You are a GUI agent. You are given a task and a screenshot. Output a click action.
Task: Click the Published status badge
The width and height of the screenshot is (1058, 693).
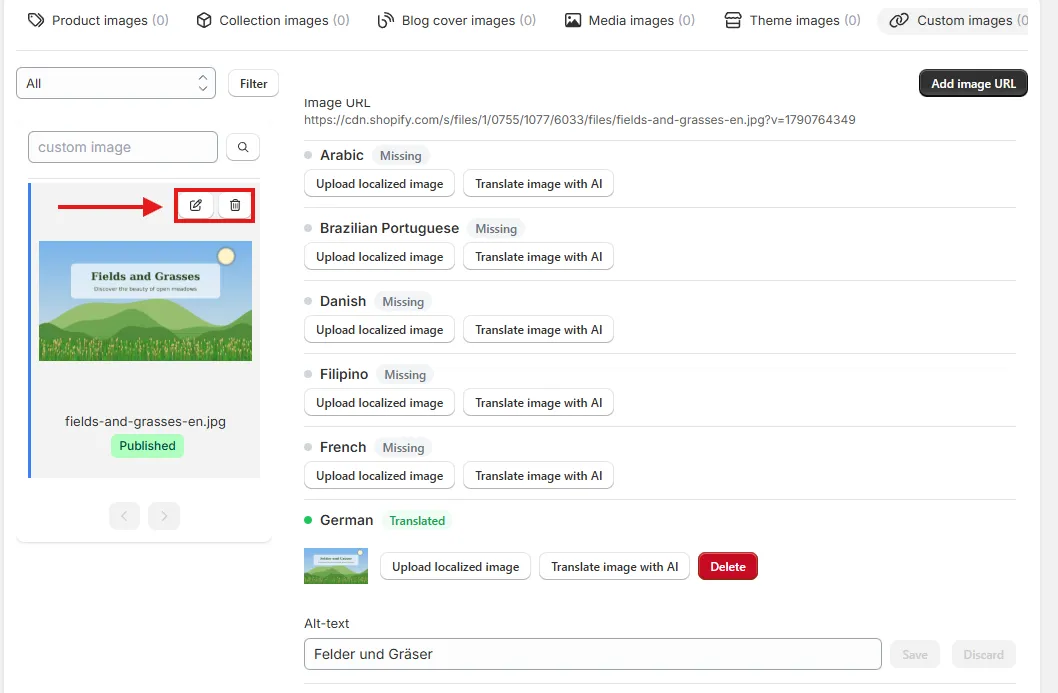(x=147, y=445)
